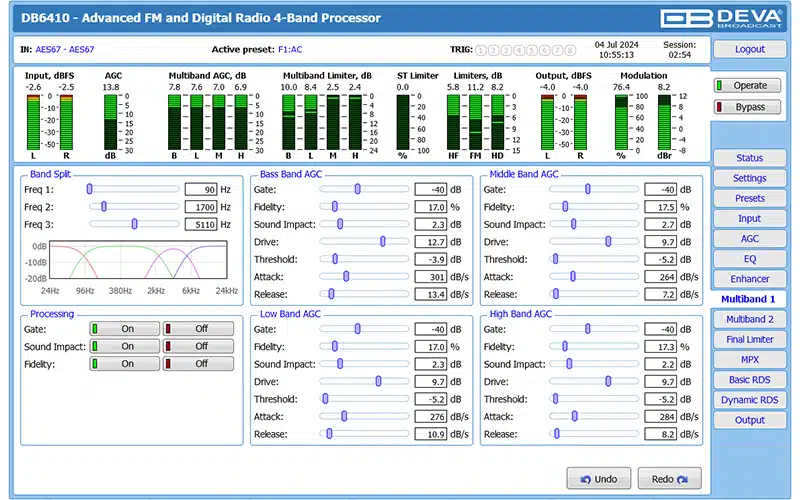
Task: Open the Input page
Action: (x=749, y=218)
